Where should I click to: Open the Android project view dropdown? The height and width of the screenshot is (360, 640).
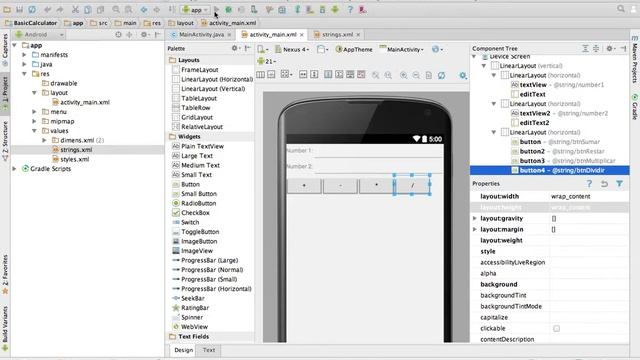point(39,35)
